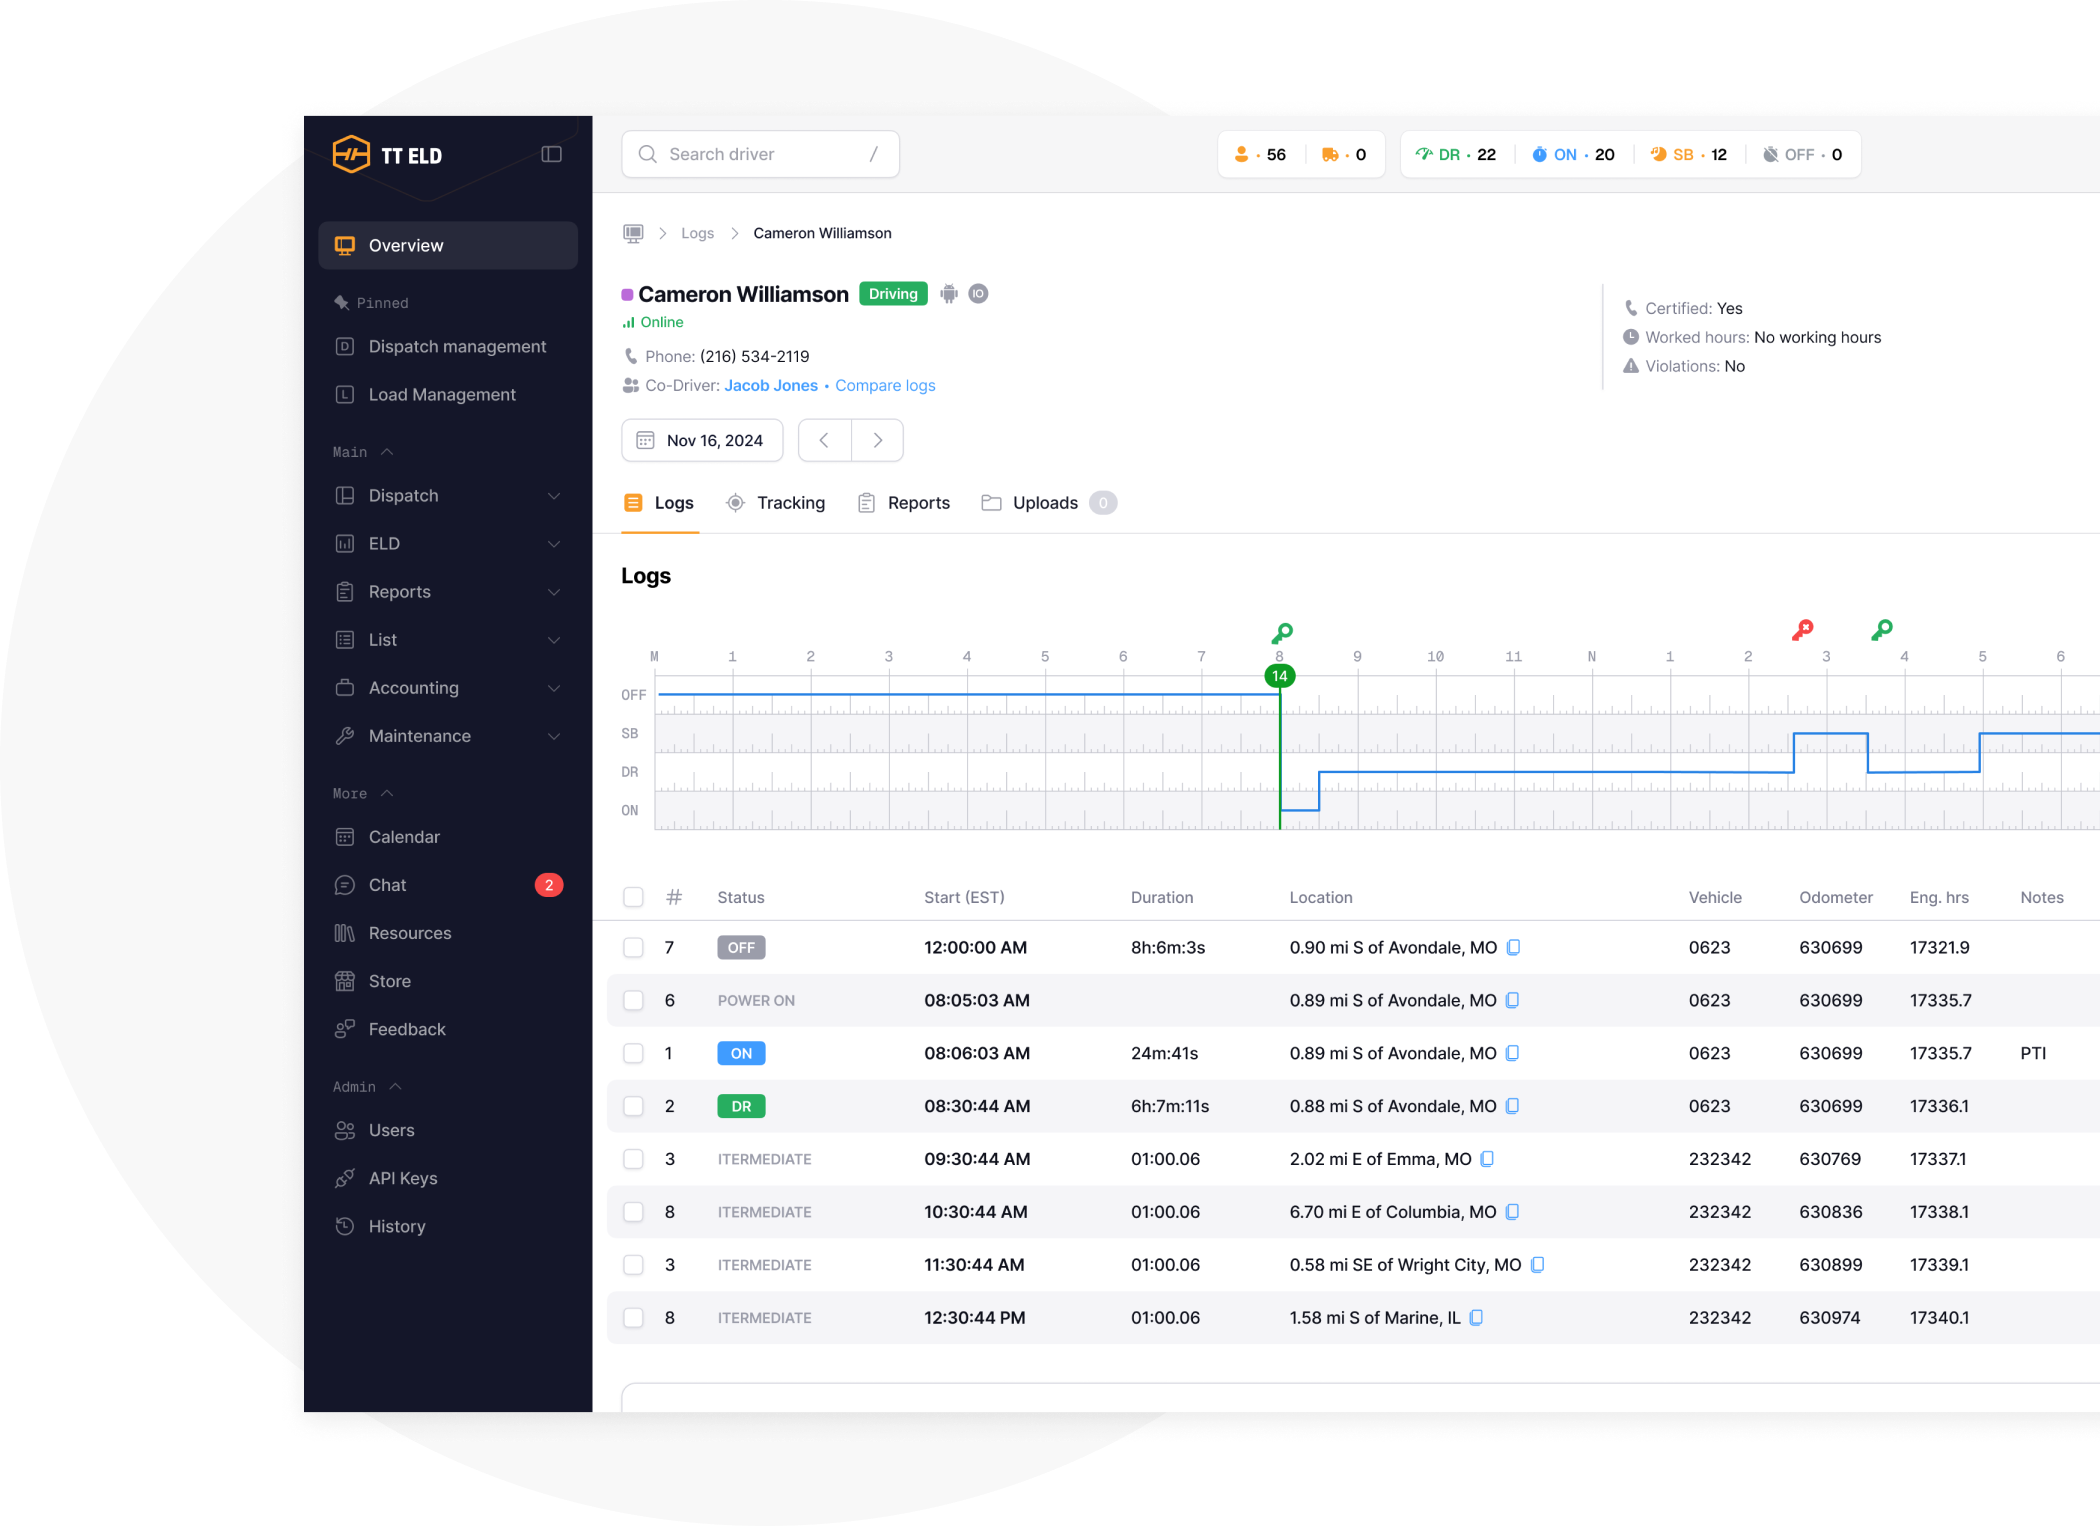The height and width of the screenshot is (1526, 2100).
Task: Select the OFF status row checkbox
Action: point(633,947)
